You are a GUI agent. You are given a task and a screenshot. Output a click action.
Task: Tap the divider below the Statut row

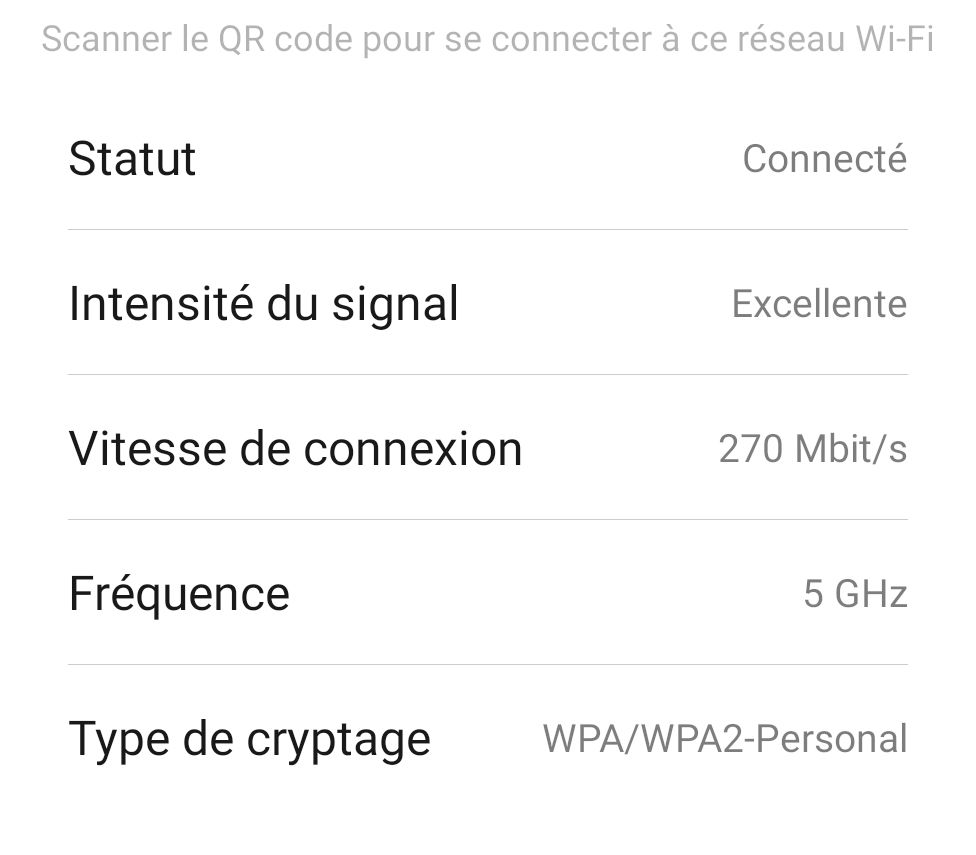[488, 231]
